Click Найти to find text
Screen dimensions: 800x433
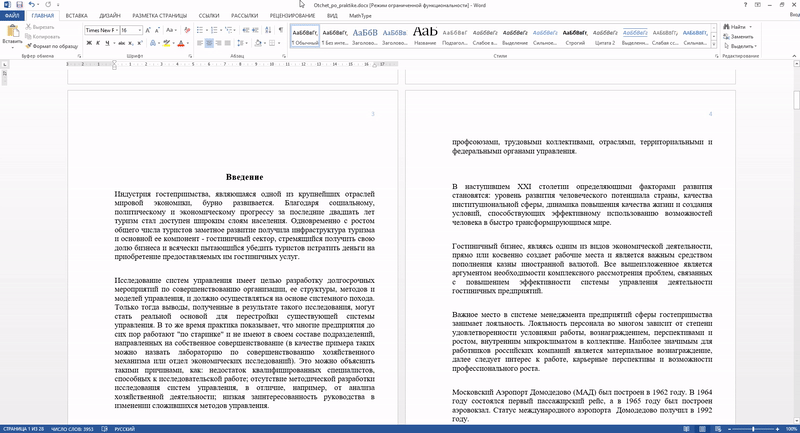[737, 27]
